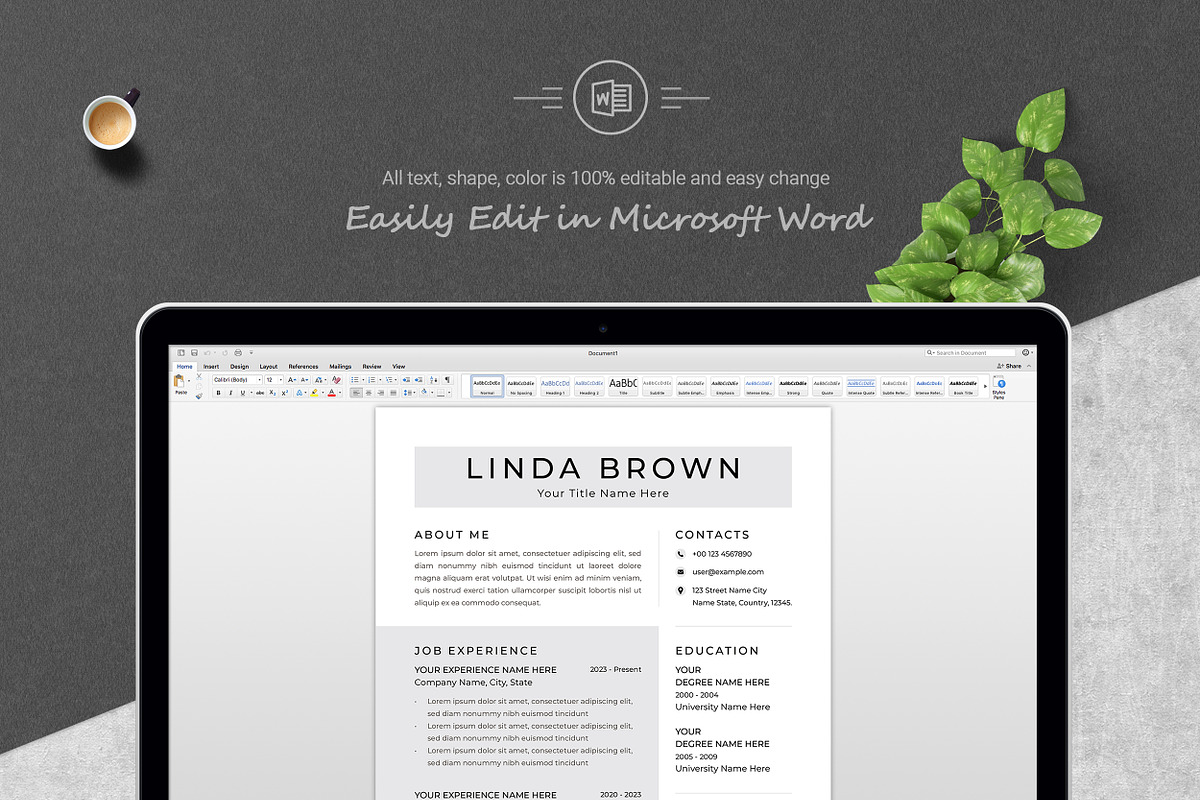Click the LINDA BROWN name heading
The width and height of the screenshot is (1200, 800).
point(604,468)
